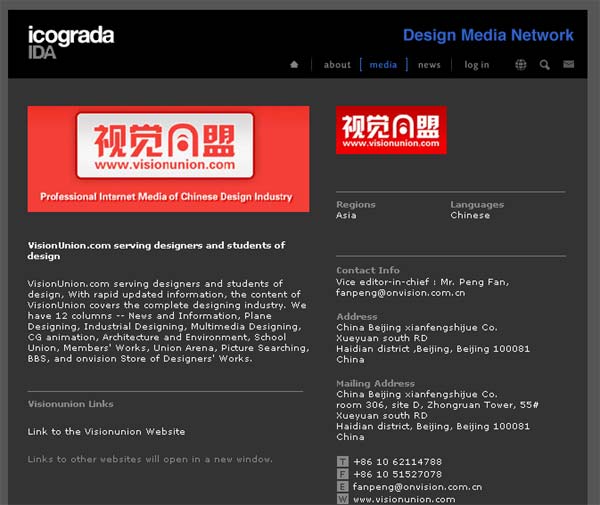This screenshot has height=505, width=600.
Task: Select the media menu item
Action: click(x=383, y=65)
